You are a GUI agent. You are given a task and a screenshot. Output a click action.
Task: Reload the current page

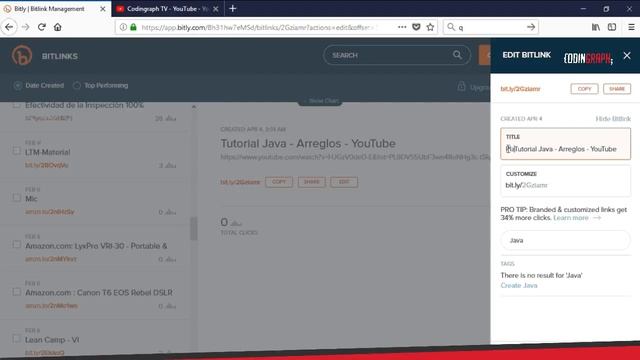point(42,27)
